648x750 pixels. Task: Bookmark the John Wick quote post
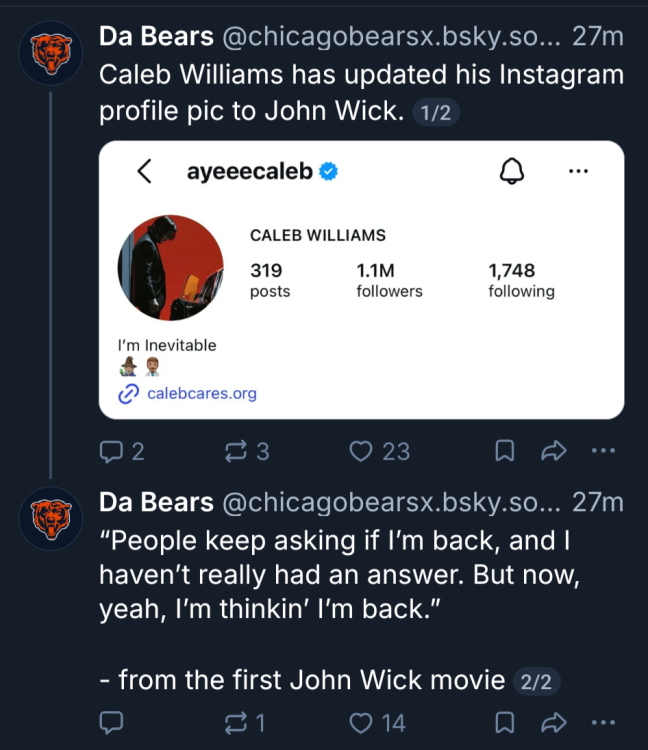pos(504,722)
